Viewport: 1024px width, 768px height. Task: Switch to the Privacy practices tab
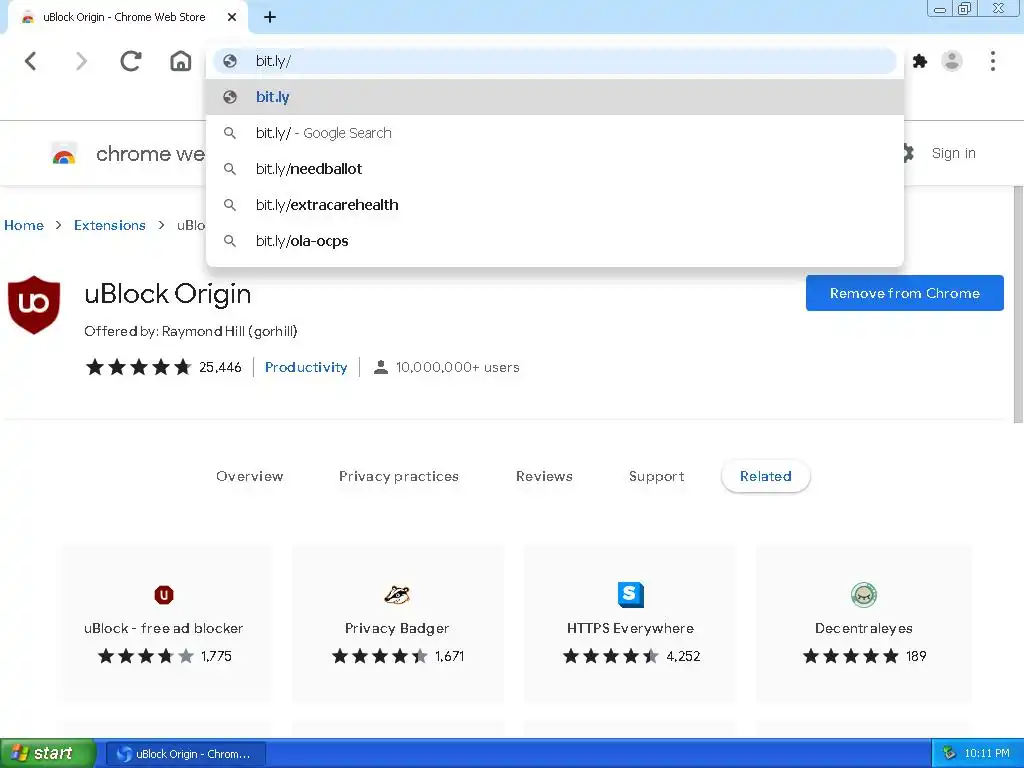point(398,476)
